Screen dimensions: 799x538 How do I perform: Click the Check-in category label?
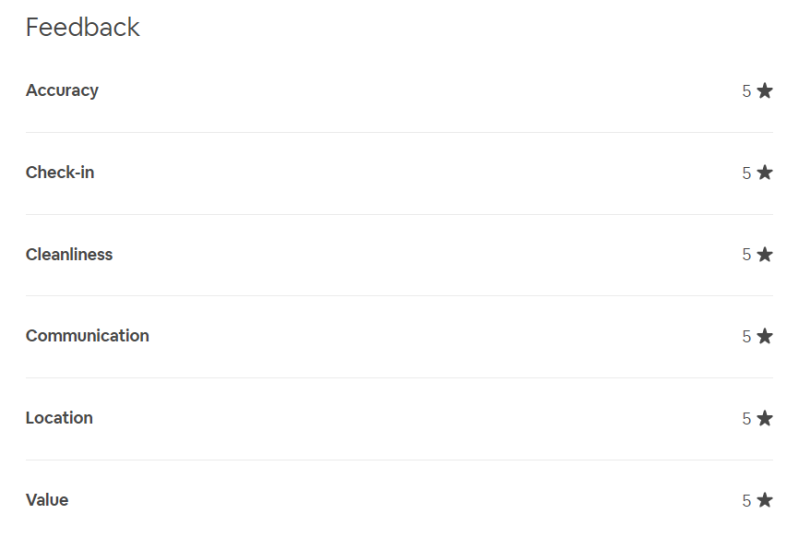click(x=60, y=173)
